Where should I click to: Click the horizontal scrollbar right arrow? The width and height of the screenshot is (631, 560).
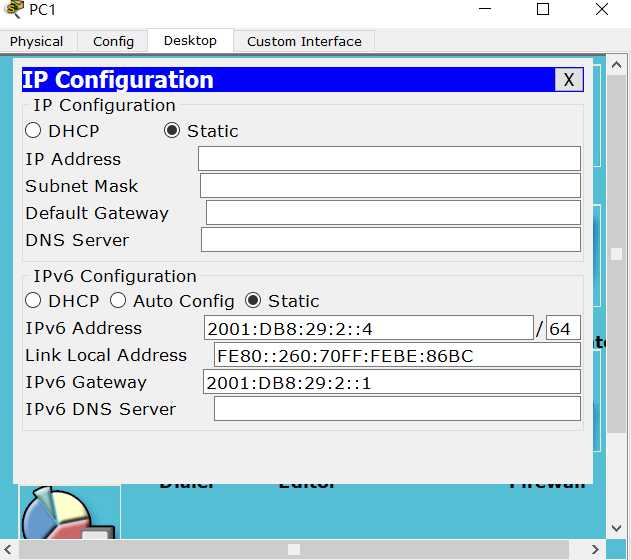(595, 549)
